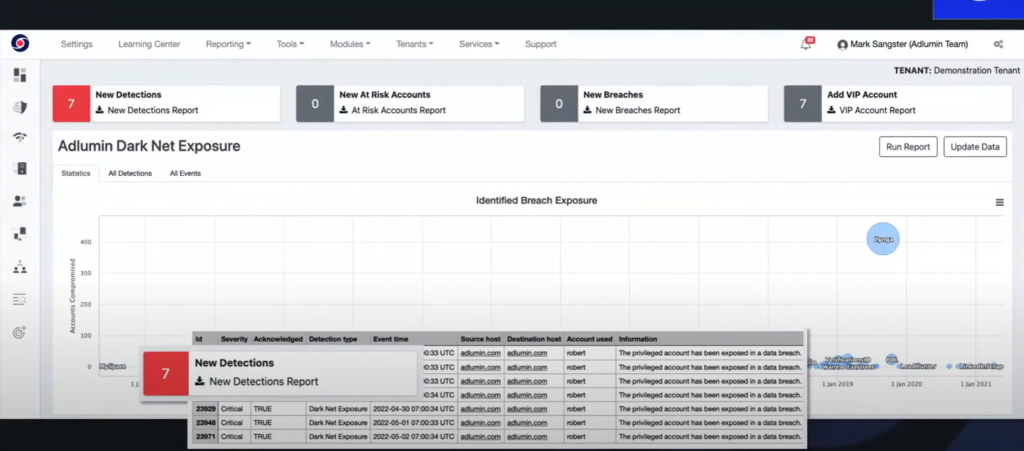This screenshot has height=451, width=1024.
Task: Click the Run Report button
Action: coord(908,147)
